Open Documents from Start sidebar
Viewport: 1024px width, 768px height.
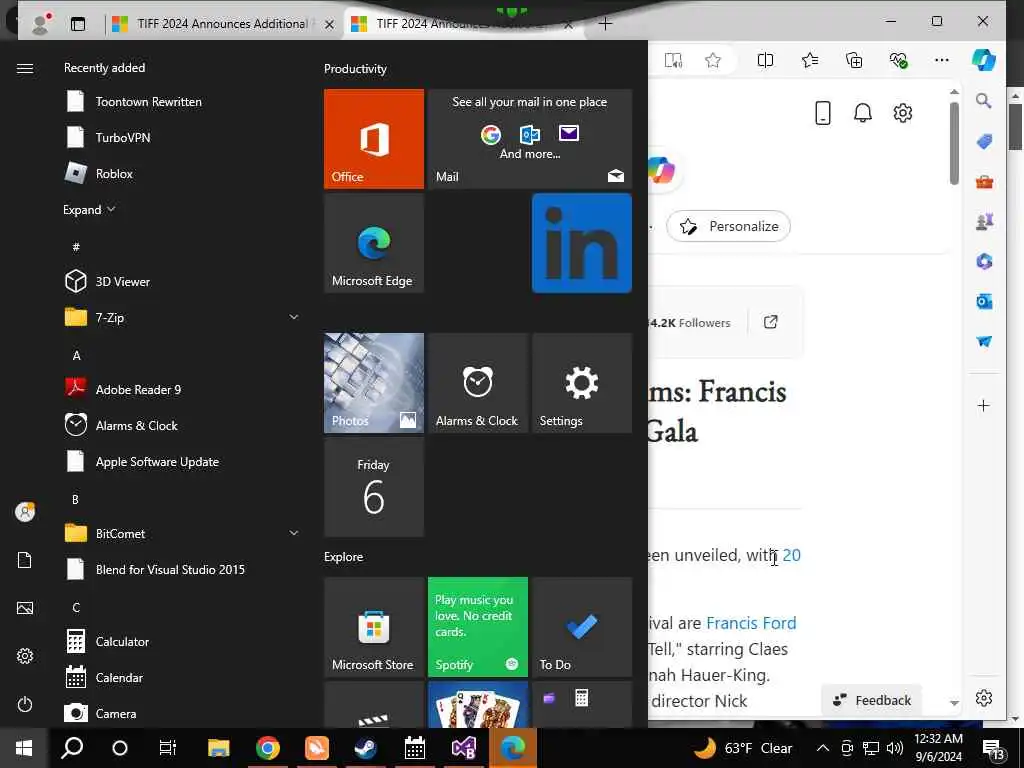tap(25, 560)
